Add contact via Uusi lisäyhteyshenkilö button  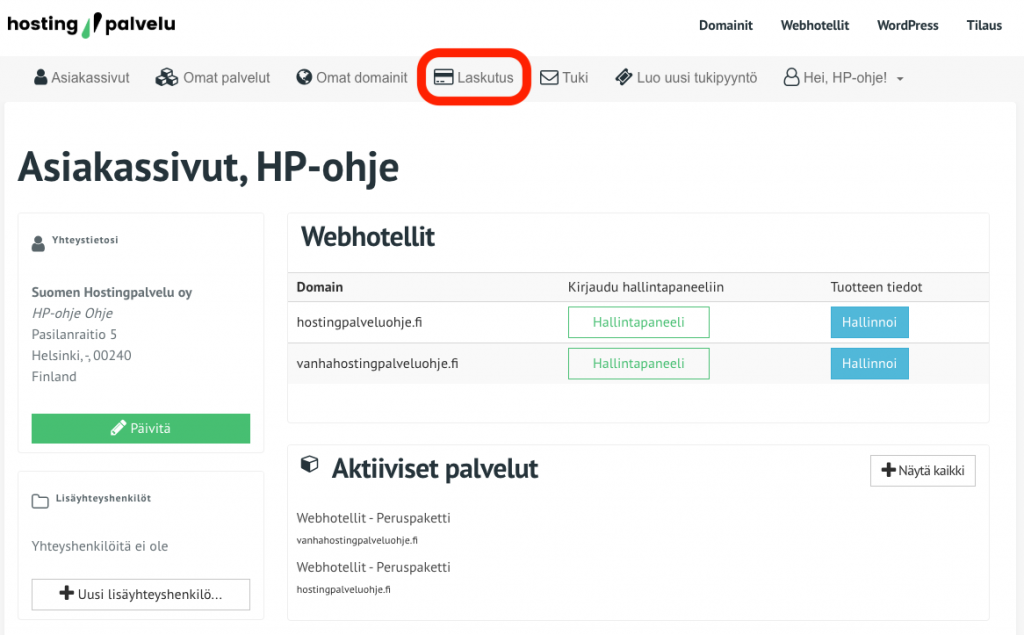tap(141, 594)
